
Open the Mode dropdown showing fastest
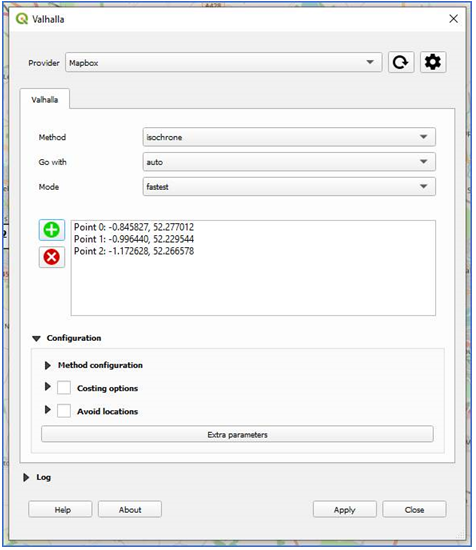point(289,187)
